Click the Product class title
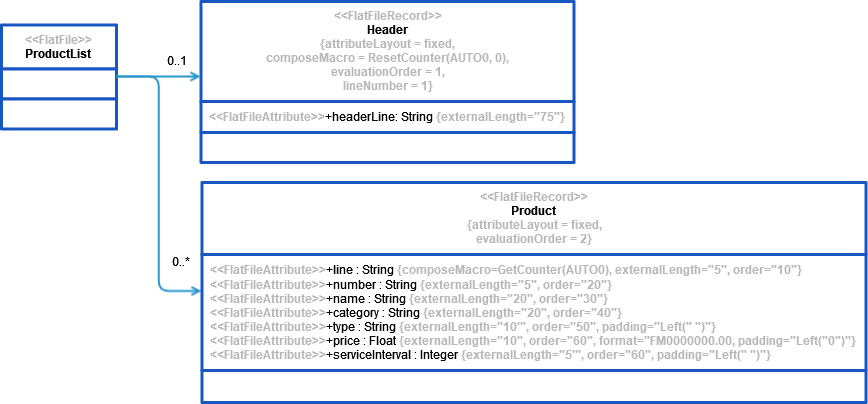 tap(533, 211)
